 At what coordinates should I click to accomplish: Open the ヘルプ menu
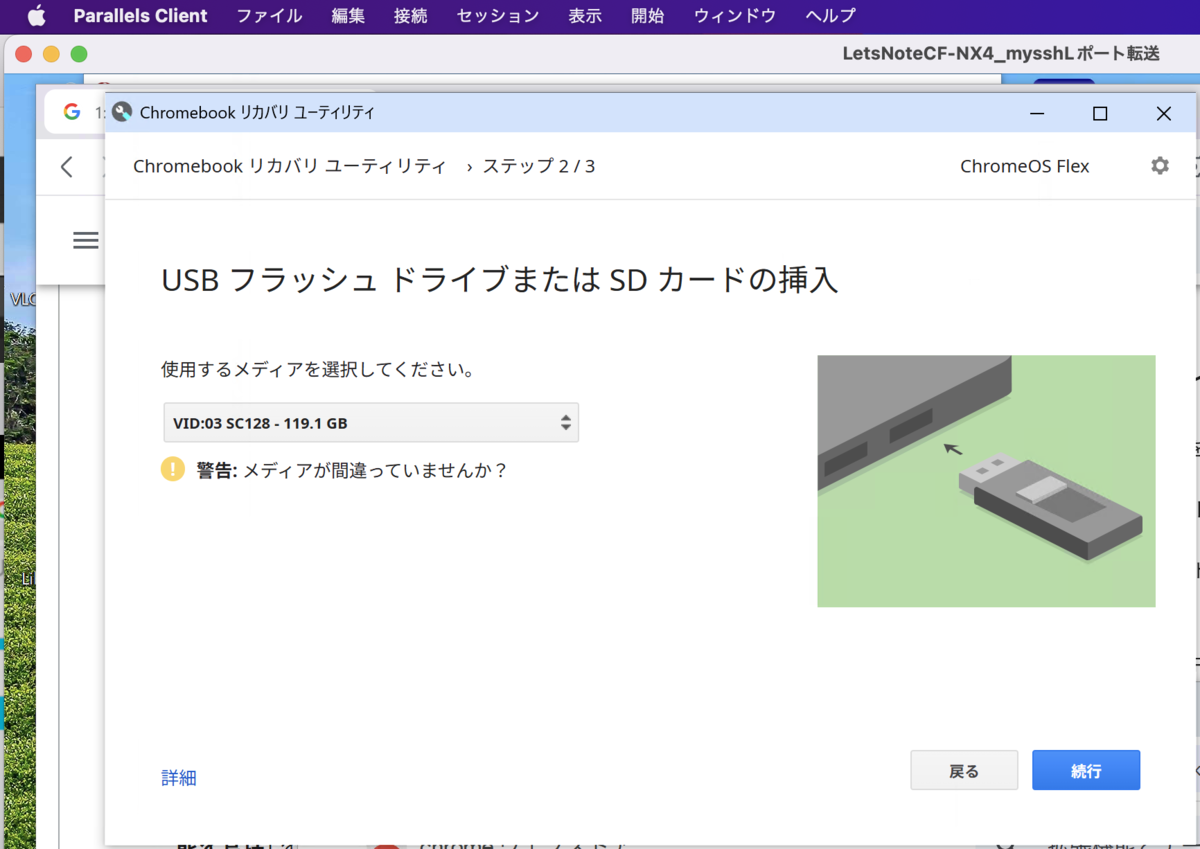831,16
